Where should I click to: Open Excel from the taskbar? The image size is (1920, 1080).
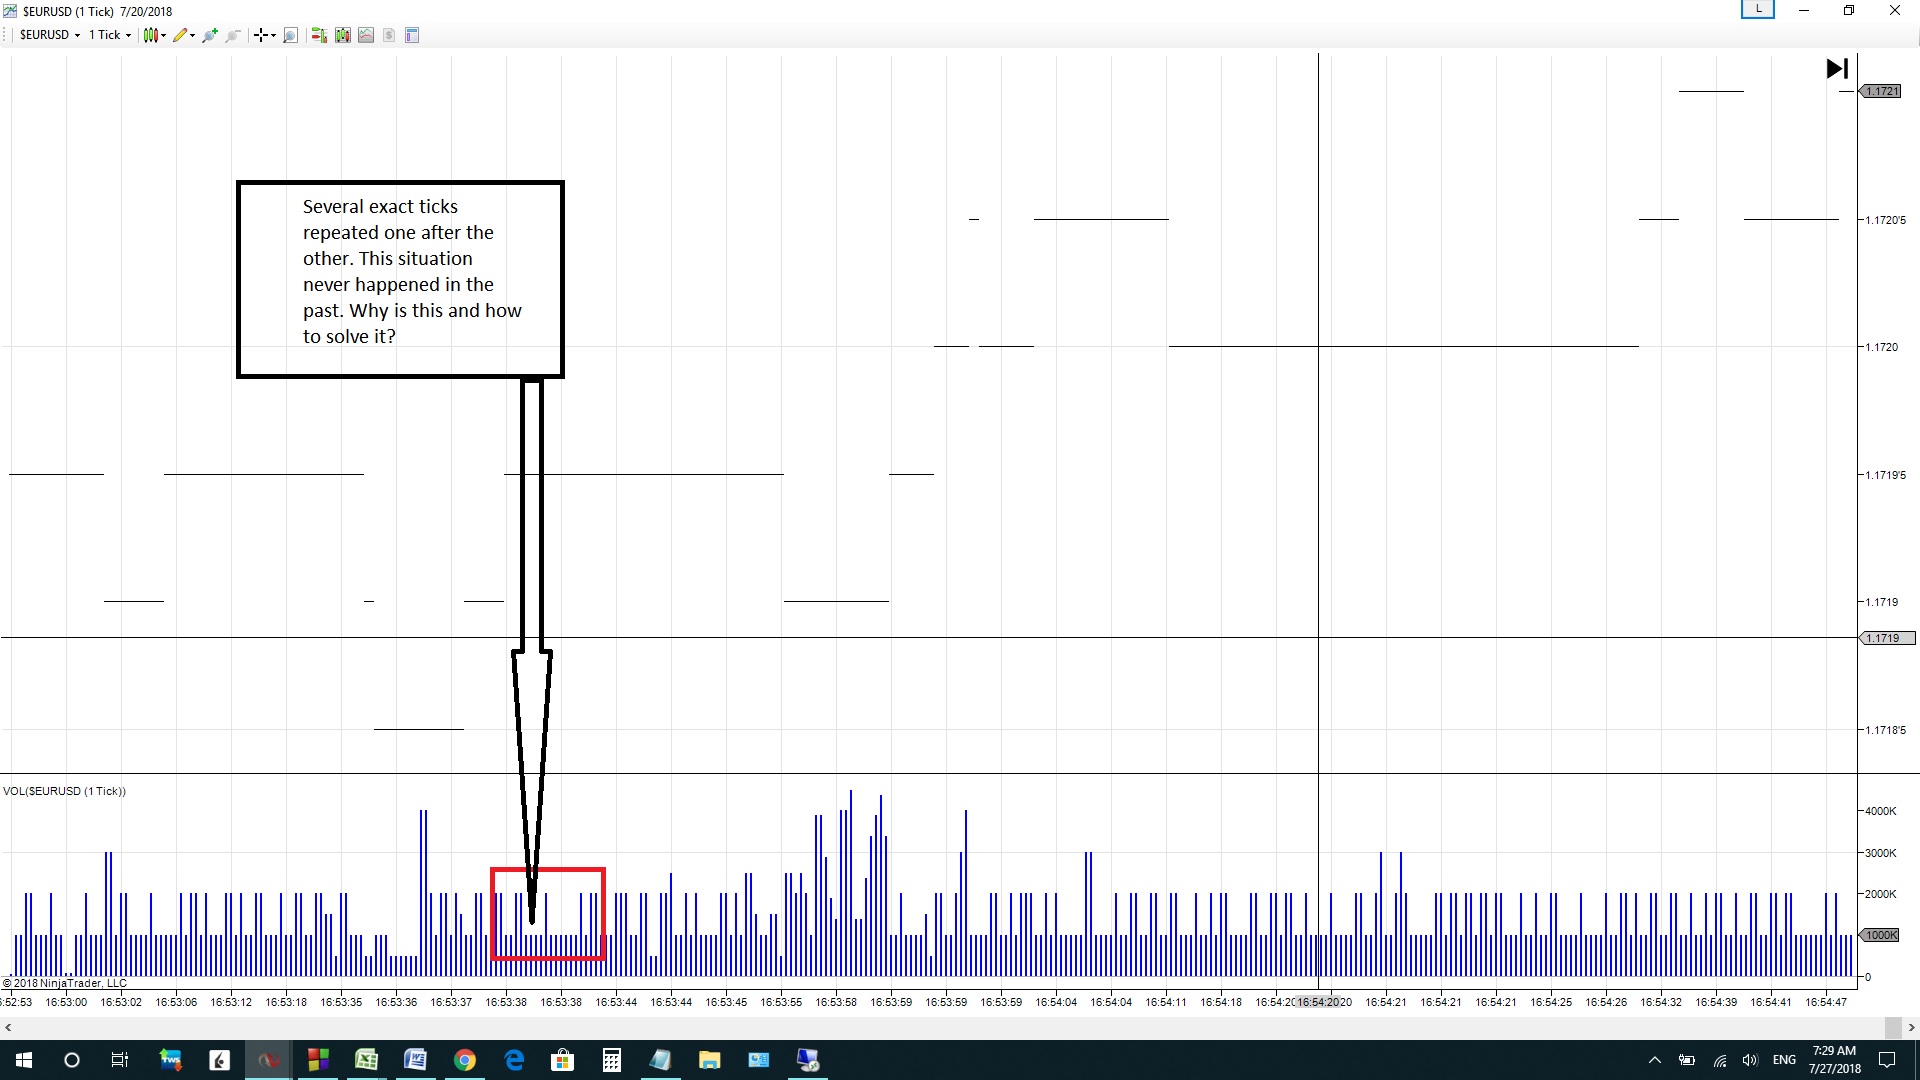tap(366, 1060)
